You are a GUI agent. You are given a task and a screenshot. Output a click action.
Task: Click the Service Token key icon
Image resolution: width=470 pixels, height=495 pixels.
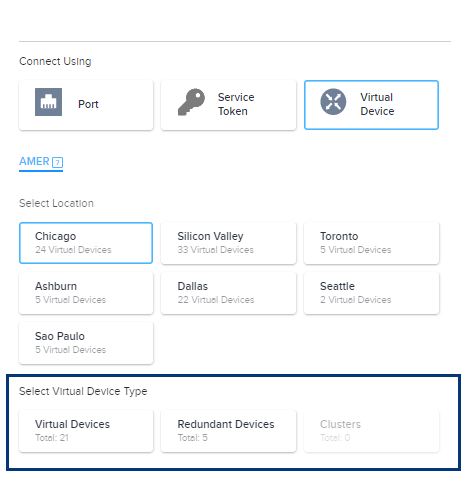tap(191, 102)
